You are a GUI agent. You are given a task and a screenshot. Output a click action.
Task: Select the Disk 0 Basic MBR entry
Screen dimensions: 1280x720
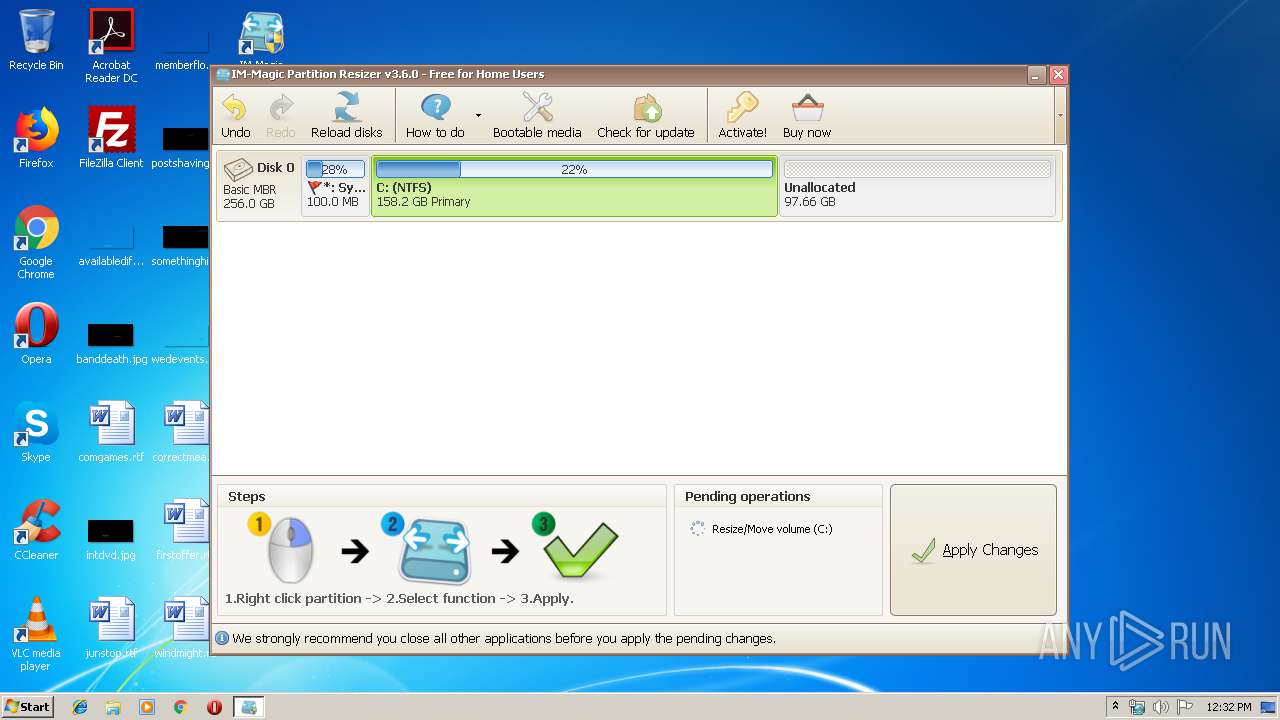(x=260, y=185)
